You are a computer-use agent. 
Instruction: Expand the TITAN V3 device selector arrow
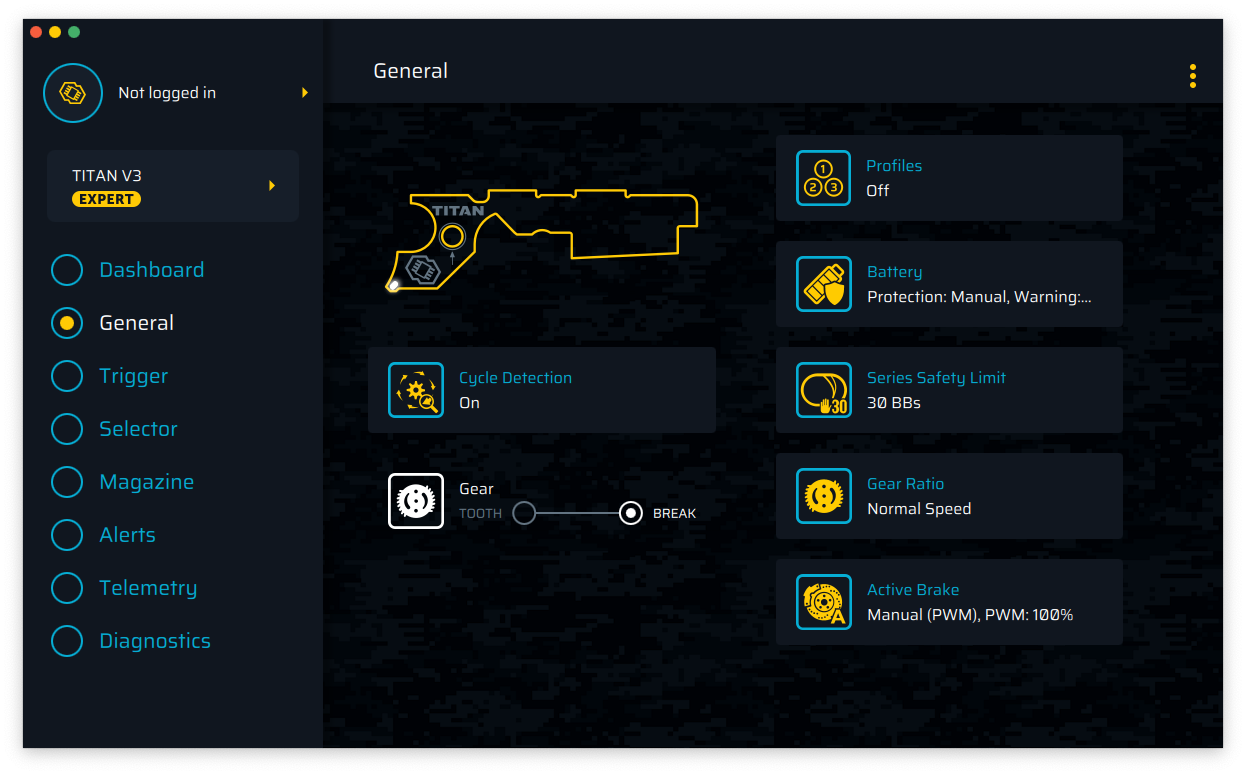pos(272,186)
